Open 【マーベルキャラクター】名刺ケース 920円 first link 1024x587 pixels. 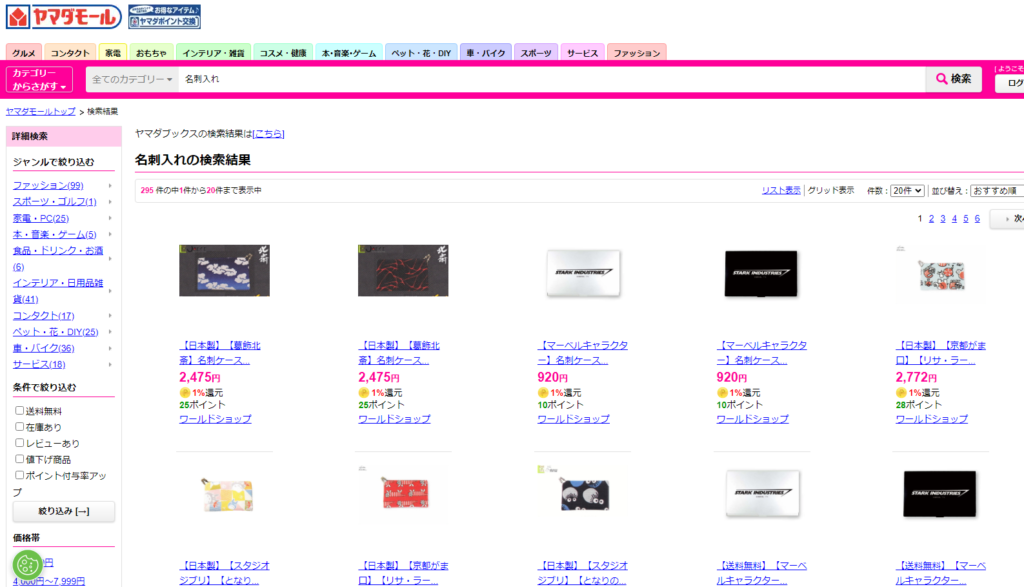(x=583, y=353)
